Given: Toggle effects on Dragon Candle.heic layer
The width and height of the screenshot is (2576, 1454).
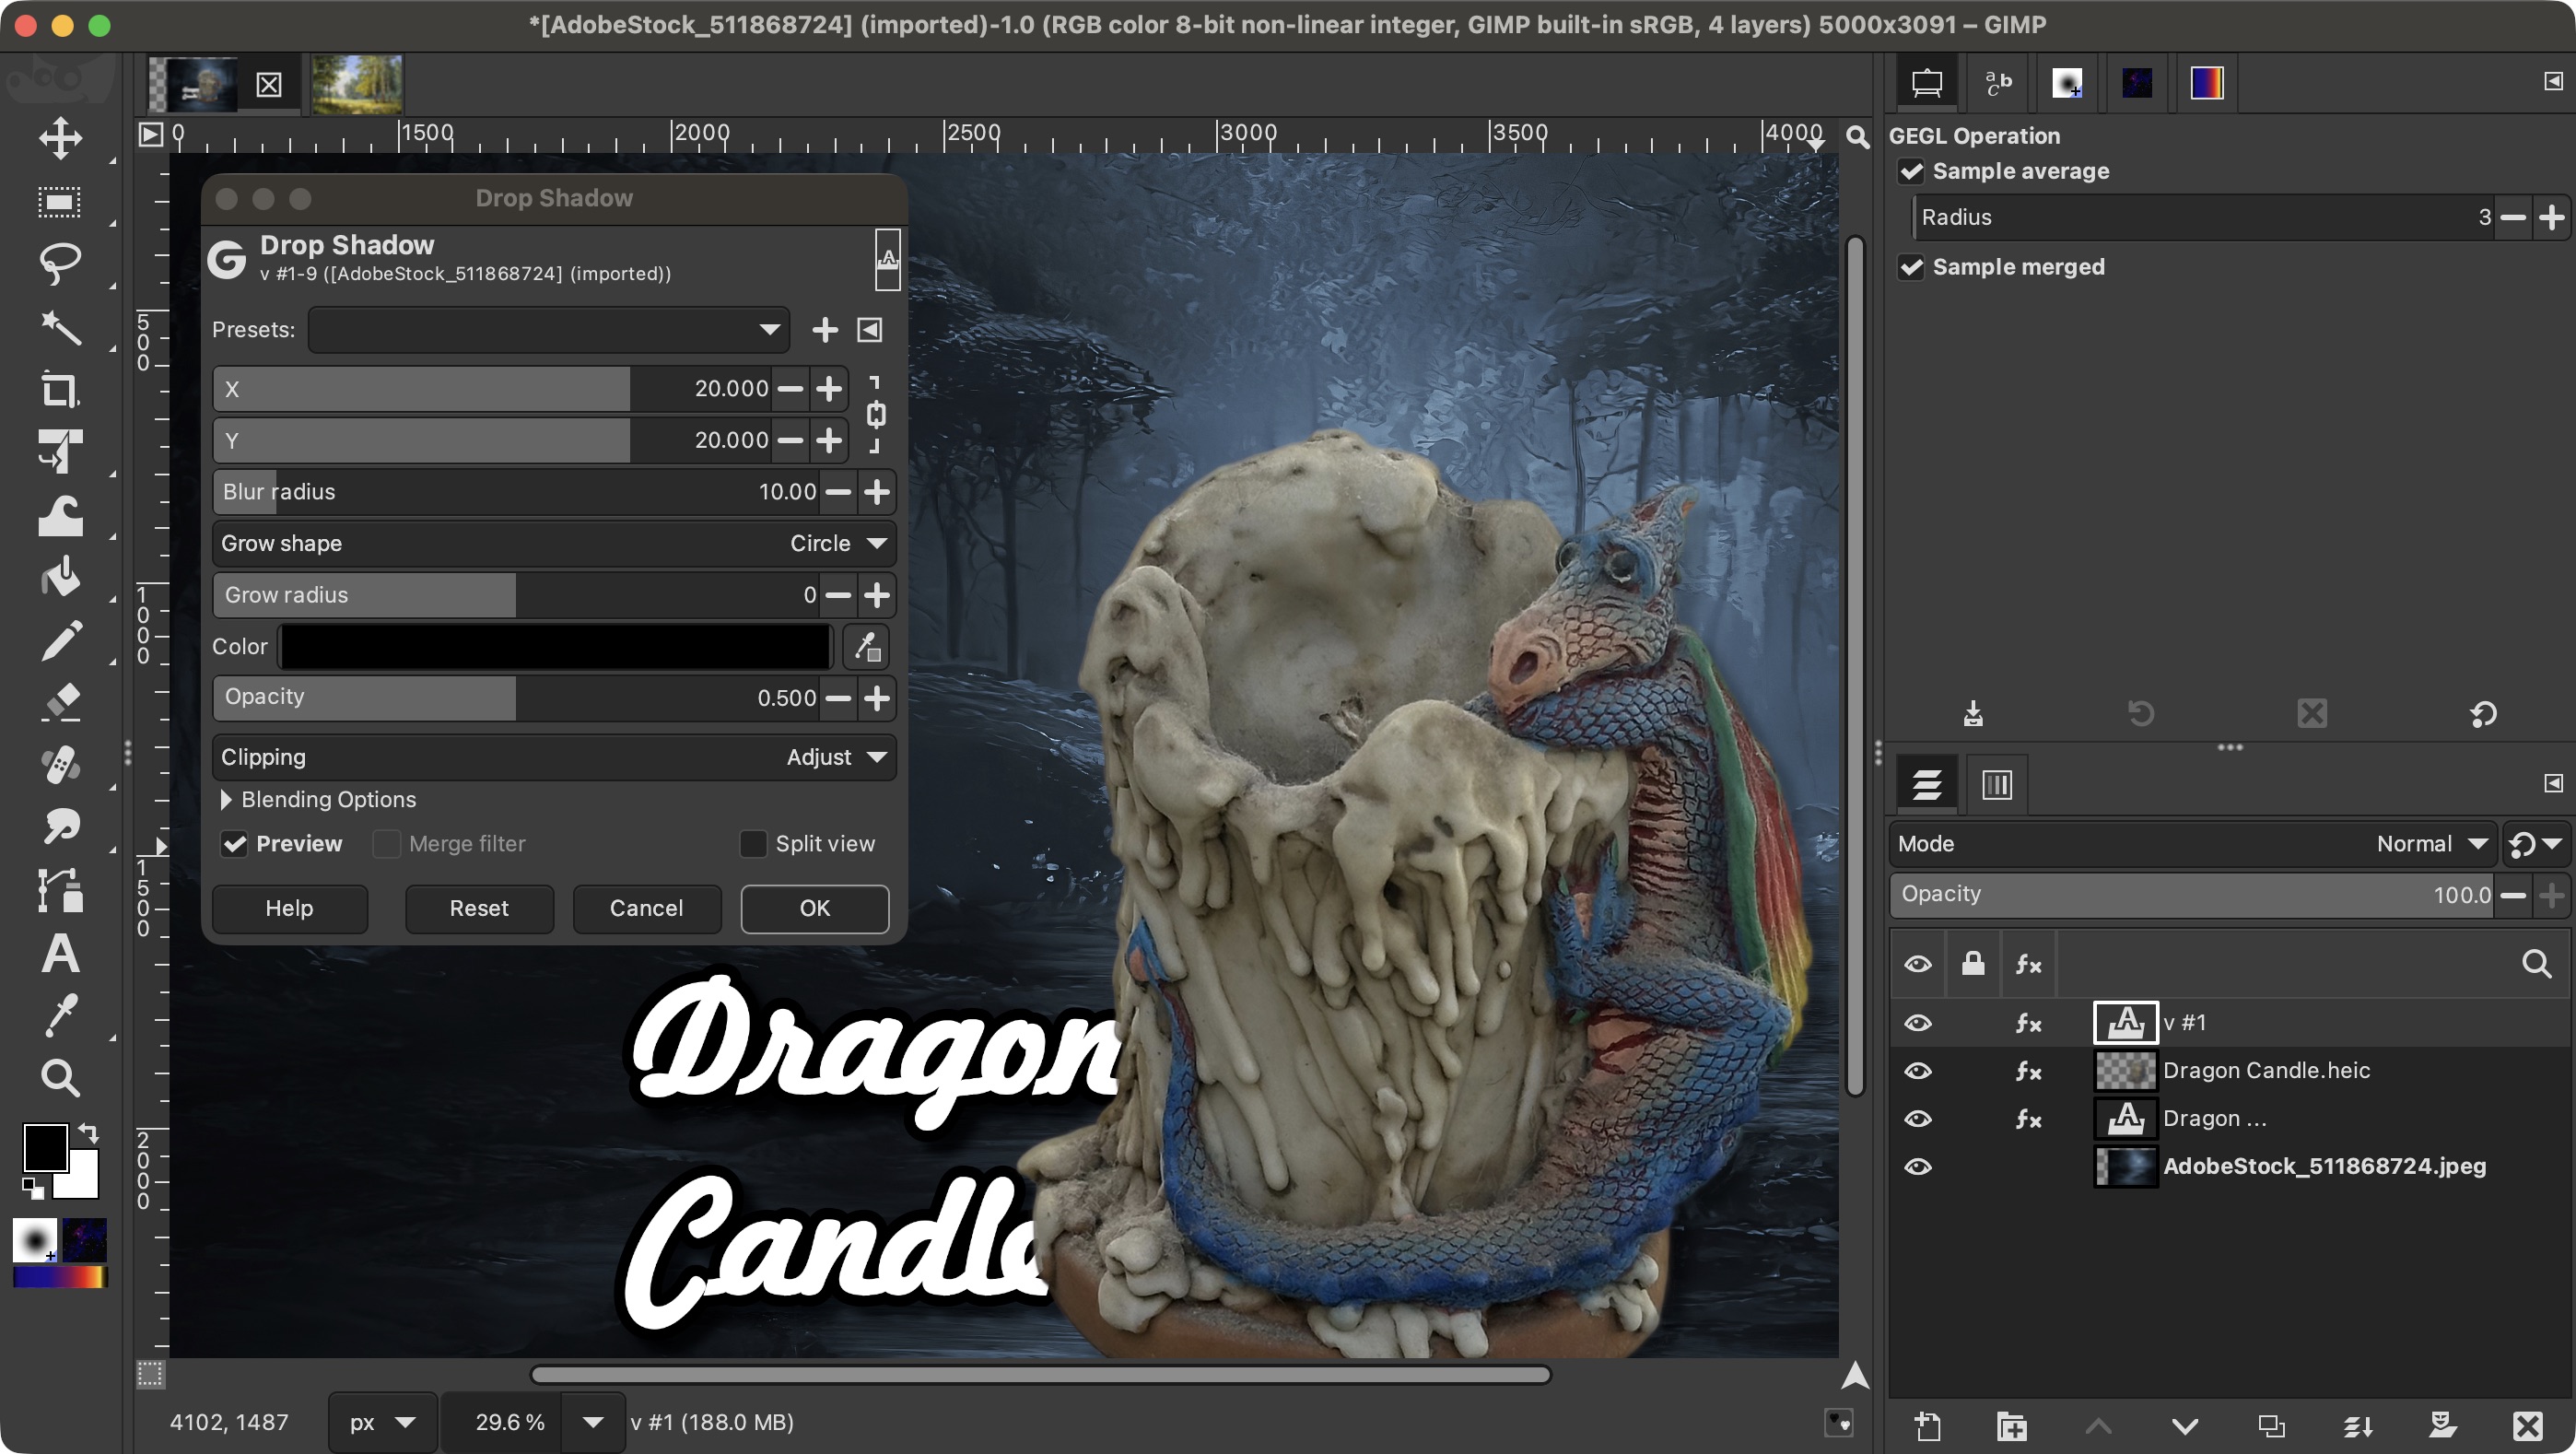Looking at the screenshot, I should pos(2028,1071).
